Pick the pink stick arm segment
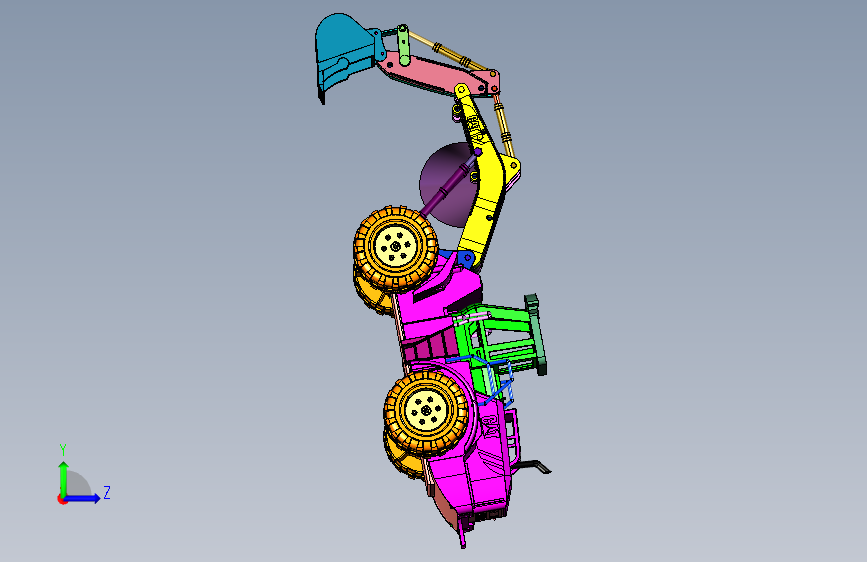The height and width of the screenshot is (562, 867). (437, 75)
